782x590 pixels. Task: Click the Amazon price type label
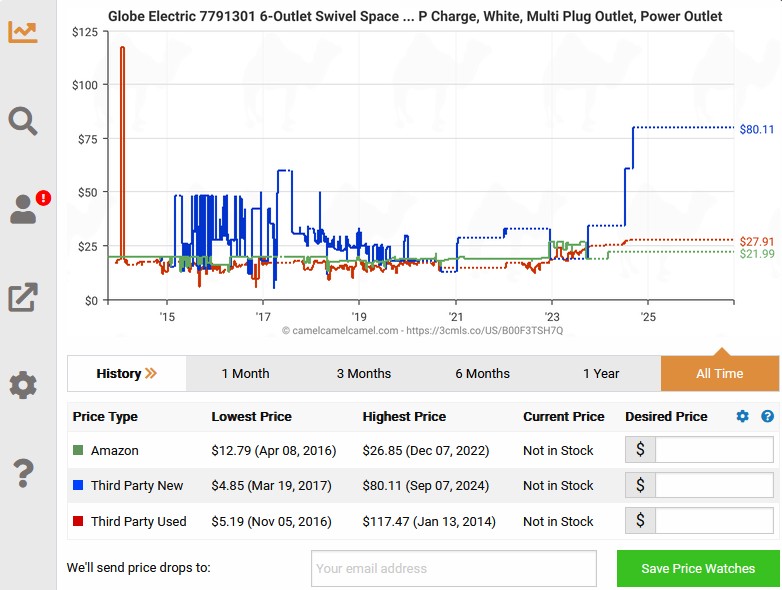[x=115, y=451]
